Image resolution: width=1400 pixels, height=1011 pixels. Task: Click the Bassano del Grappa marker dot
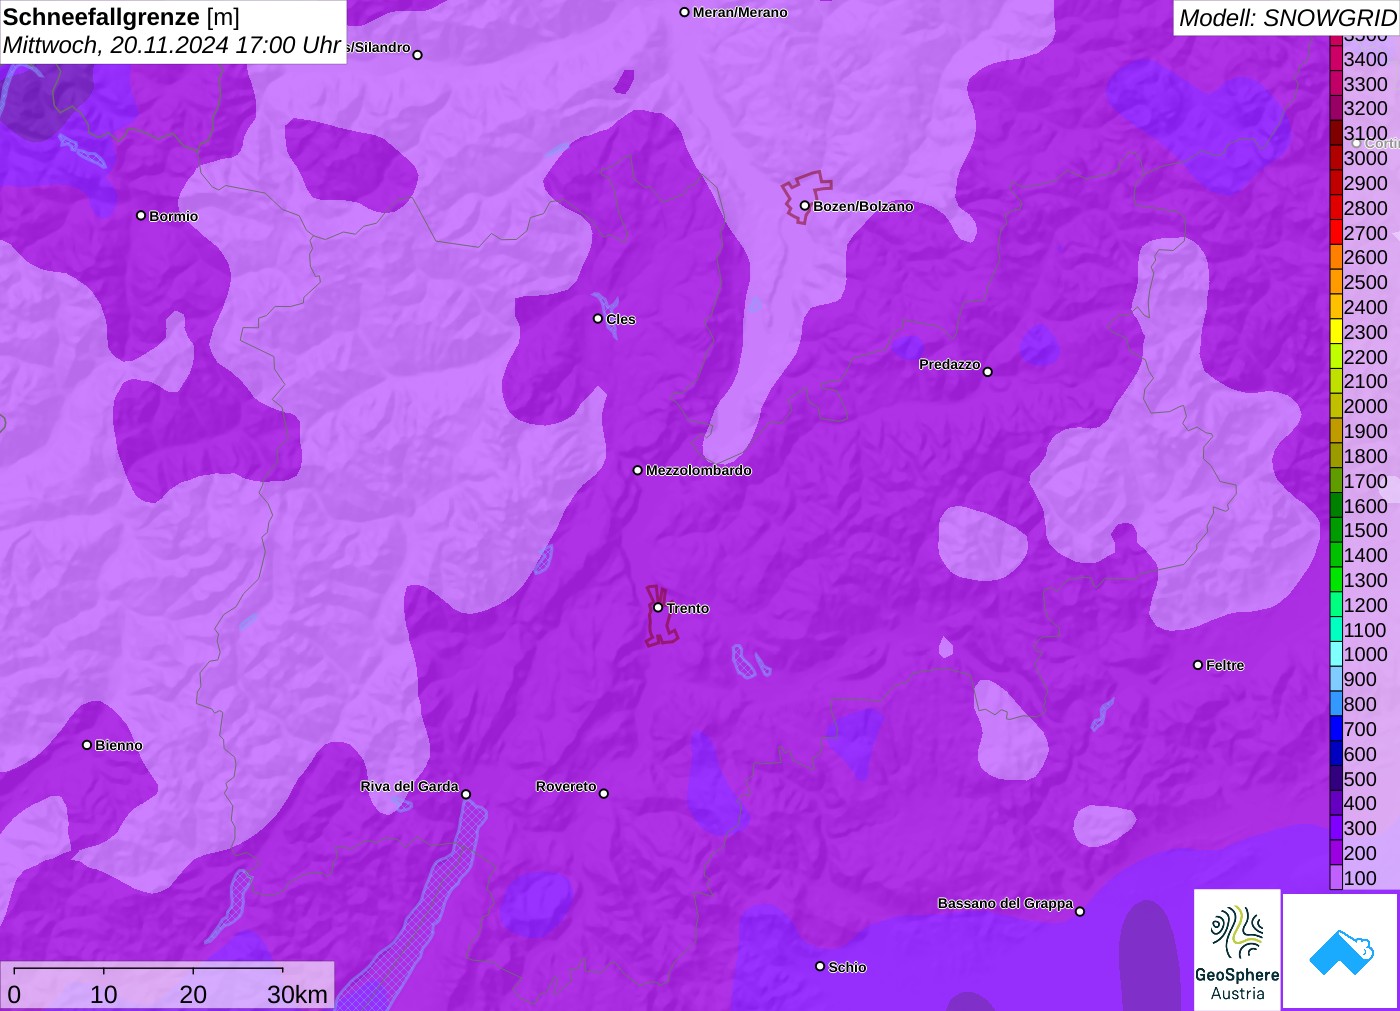point(1080,911)
